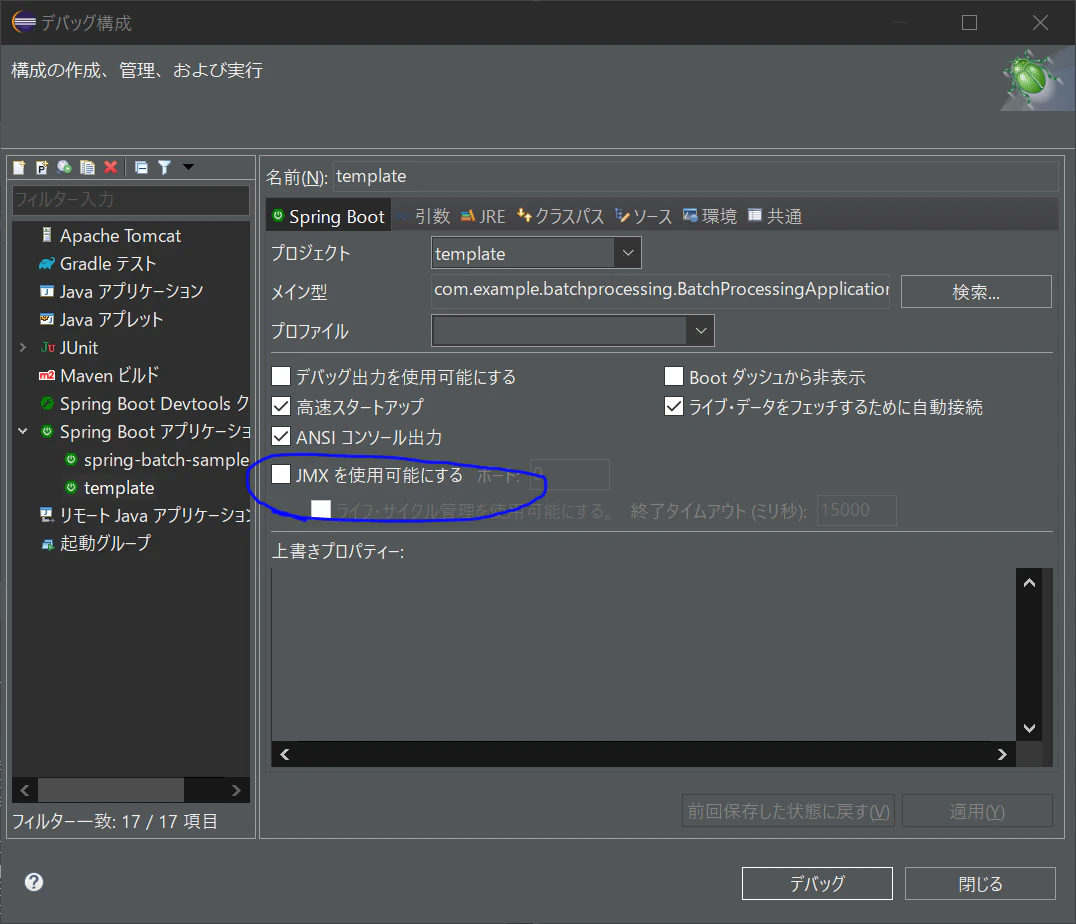Screen dimensions: 1076x924
Task: Click the デバッグ button
Action: coord(817,883)
